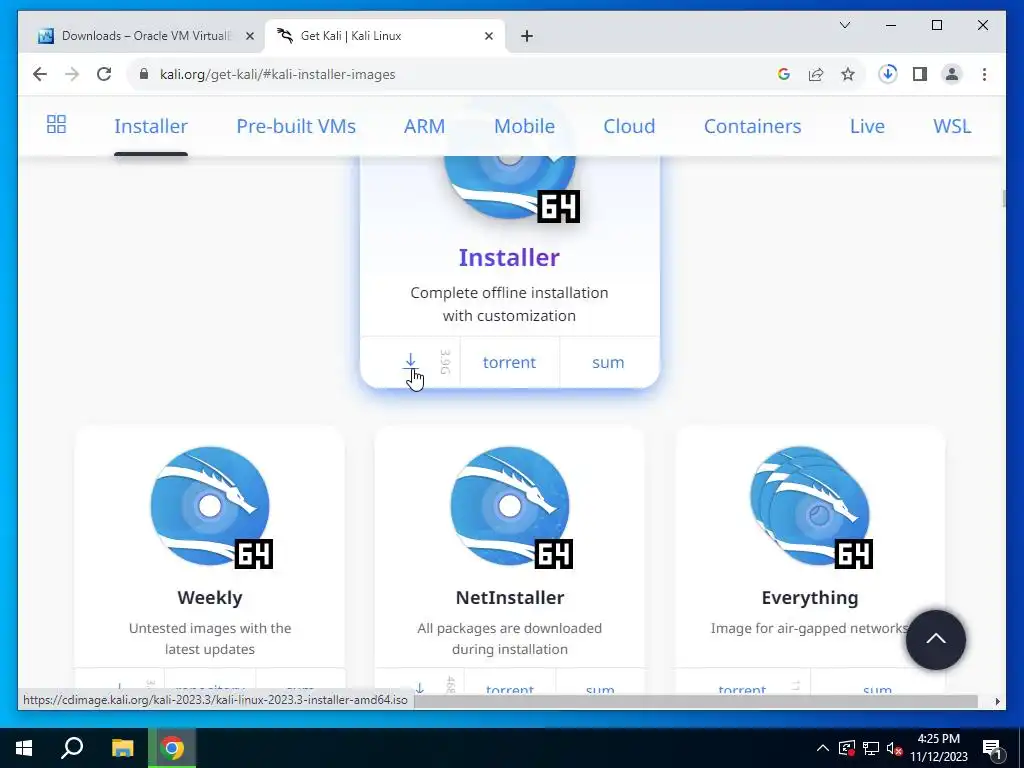Click the Google icon in address bar

click(x=784, y=74)
